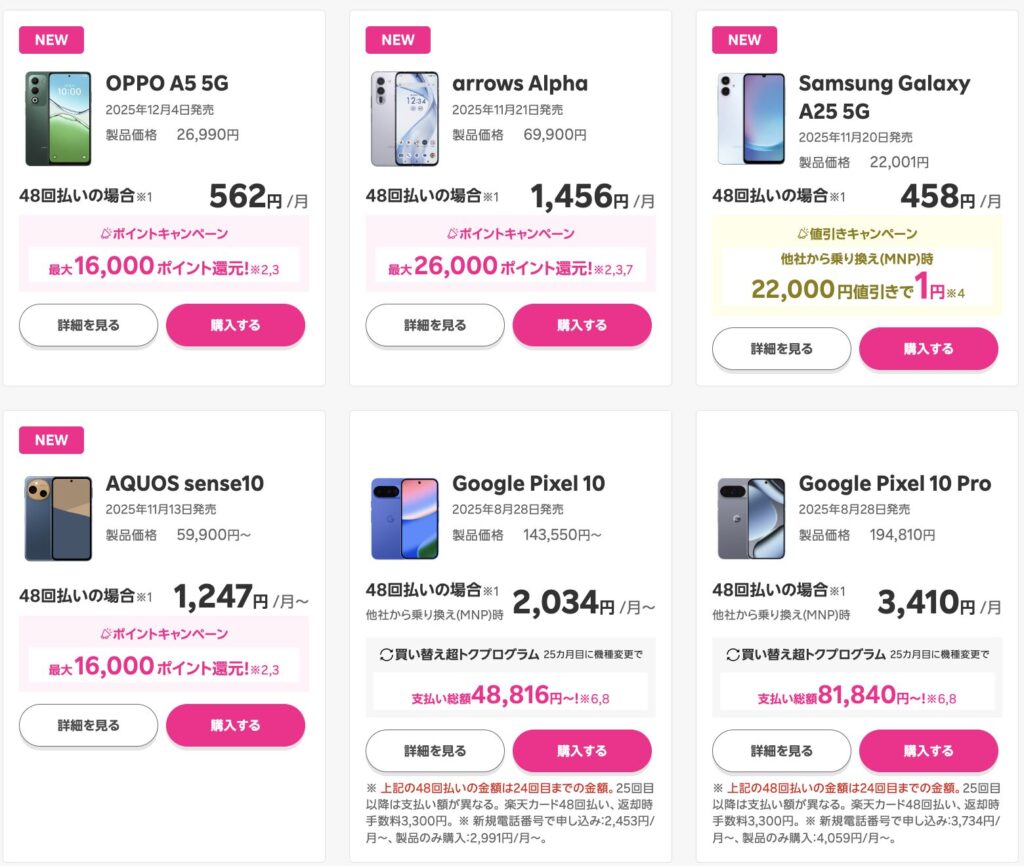Click the Google Pixel 10 product name heading
This screenshot has height=866, width=1024.
(528, 483)
